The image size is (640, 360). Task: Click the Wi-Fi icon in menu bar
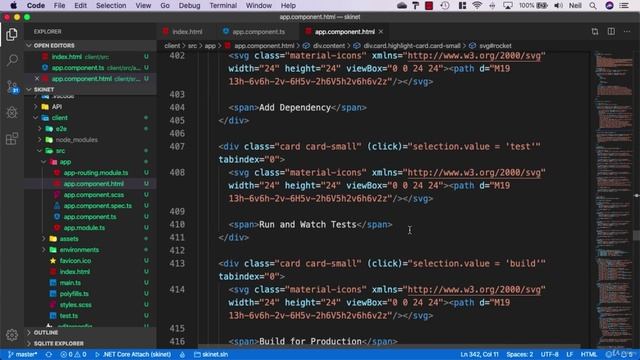click(x=477, y=5)
